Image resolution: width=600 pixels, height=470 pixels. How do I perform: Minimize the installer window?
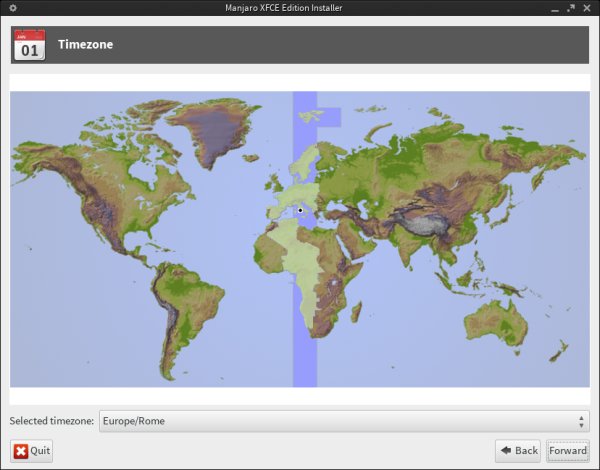click(555, 8)
